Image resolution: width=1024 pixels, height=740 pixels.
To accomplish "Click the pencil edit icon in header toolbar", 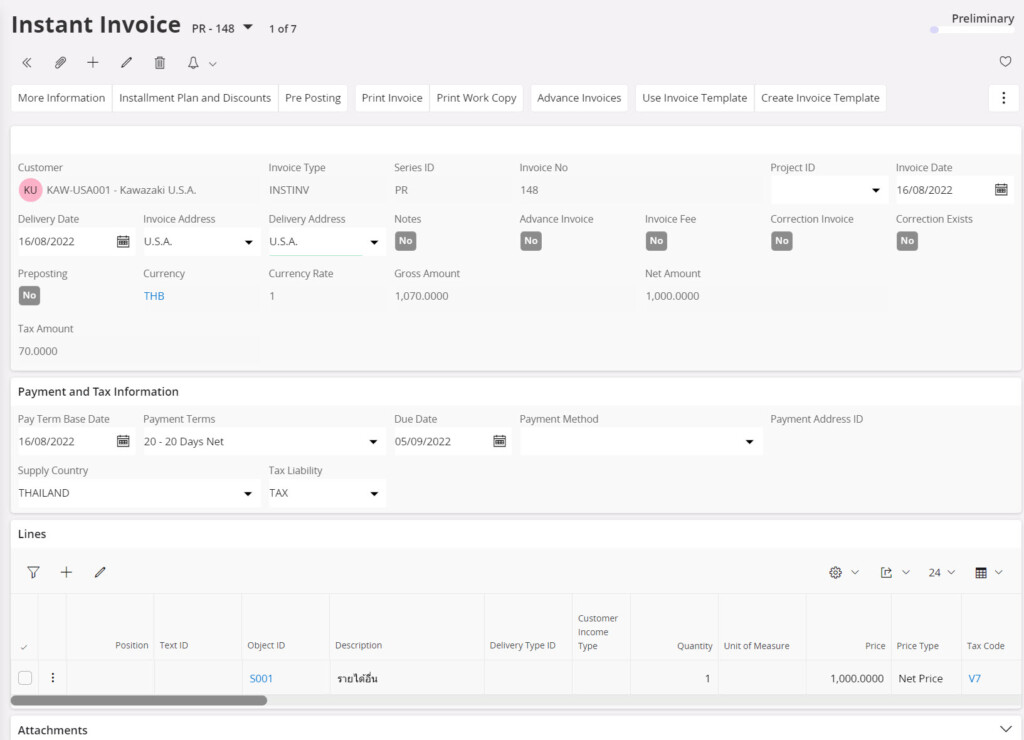I will (126, 63).
